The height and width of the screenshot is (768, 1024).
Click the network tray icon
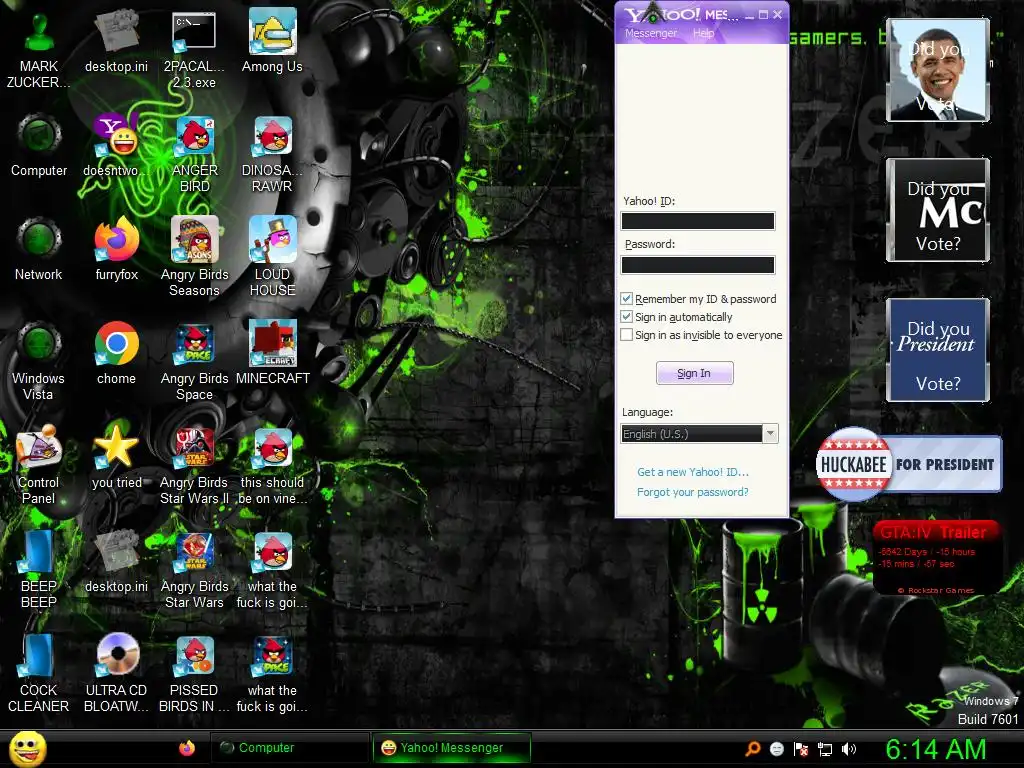pos(825,749)
